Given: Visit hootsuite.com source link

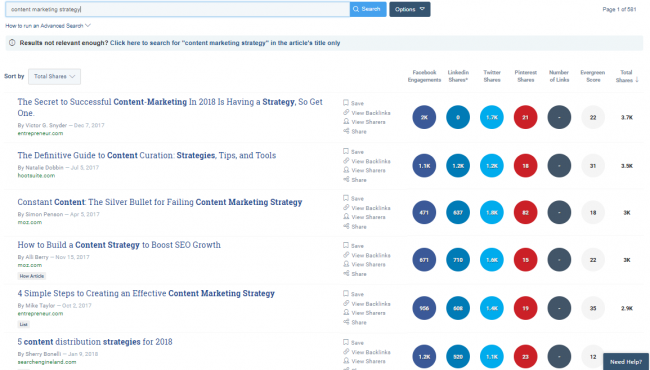Looking at the screenshot, I should 36,176.
